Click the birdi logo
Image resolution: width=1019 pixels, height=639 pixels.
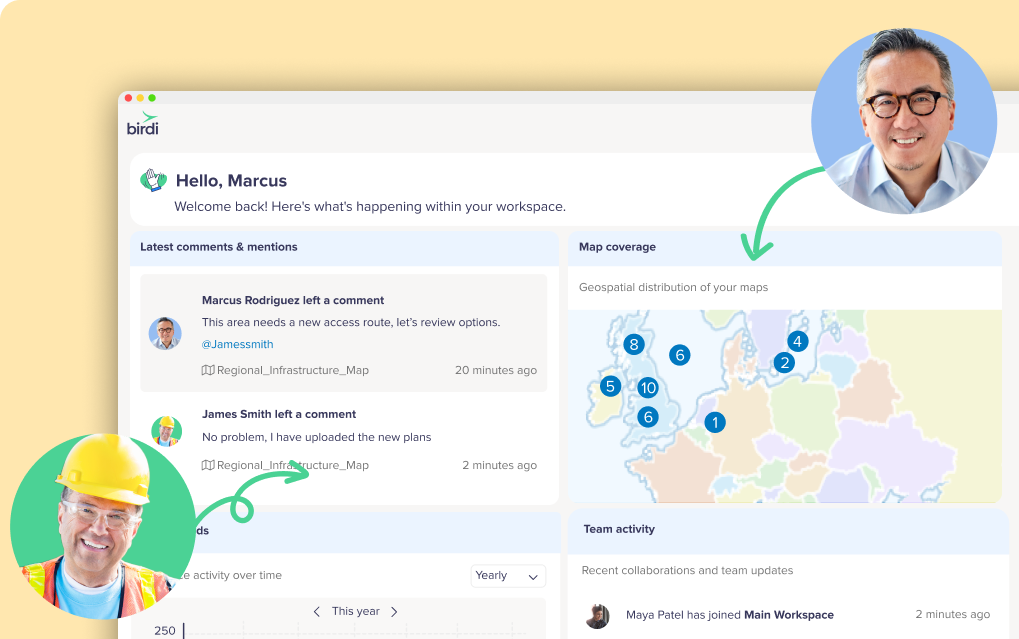(x=143, y=124)
